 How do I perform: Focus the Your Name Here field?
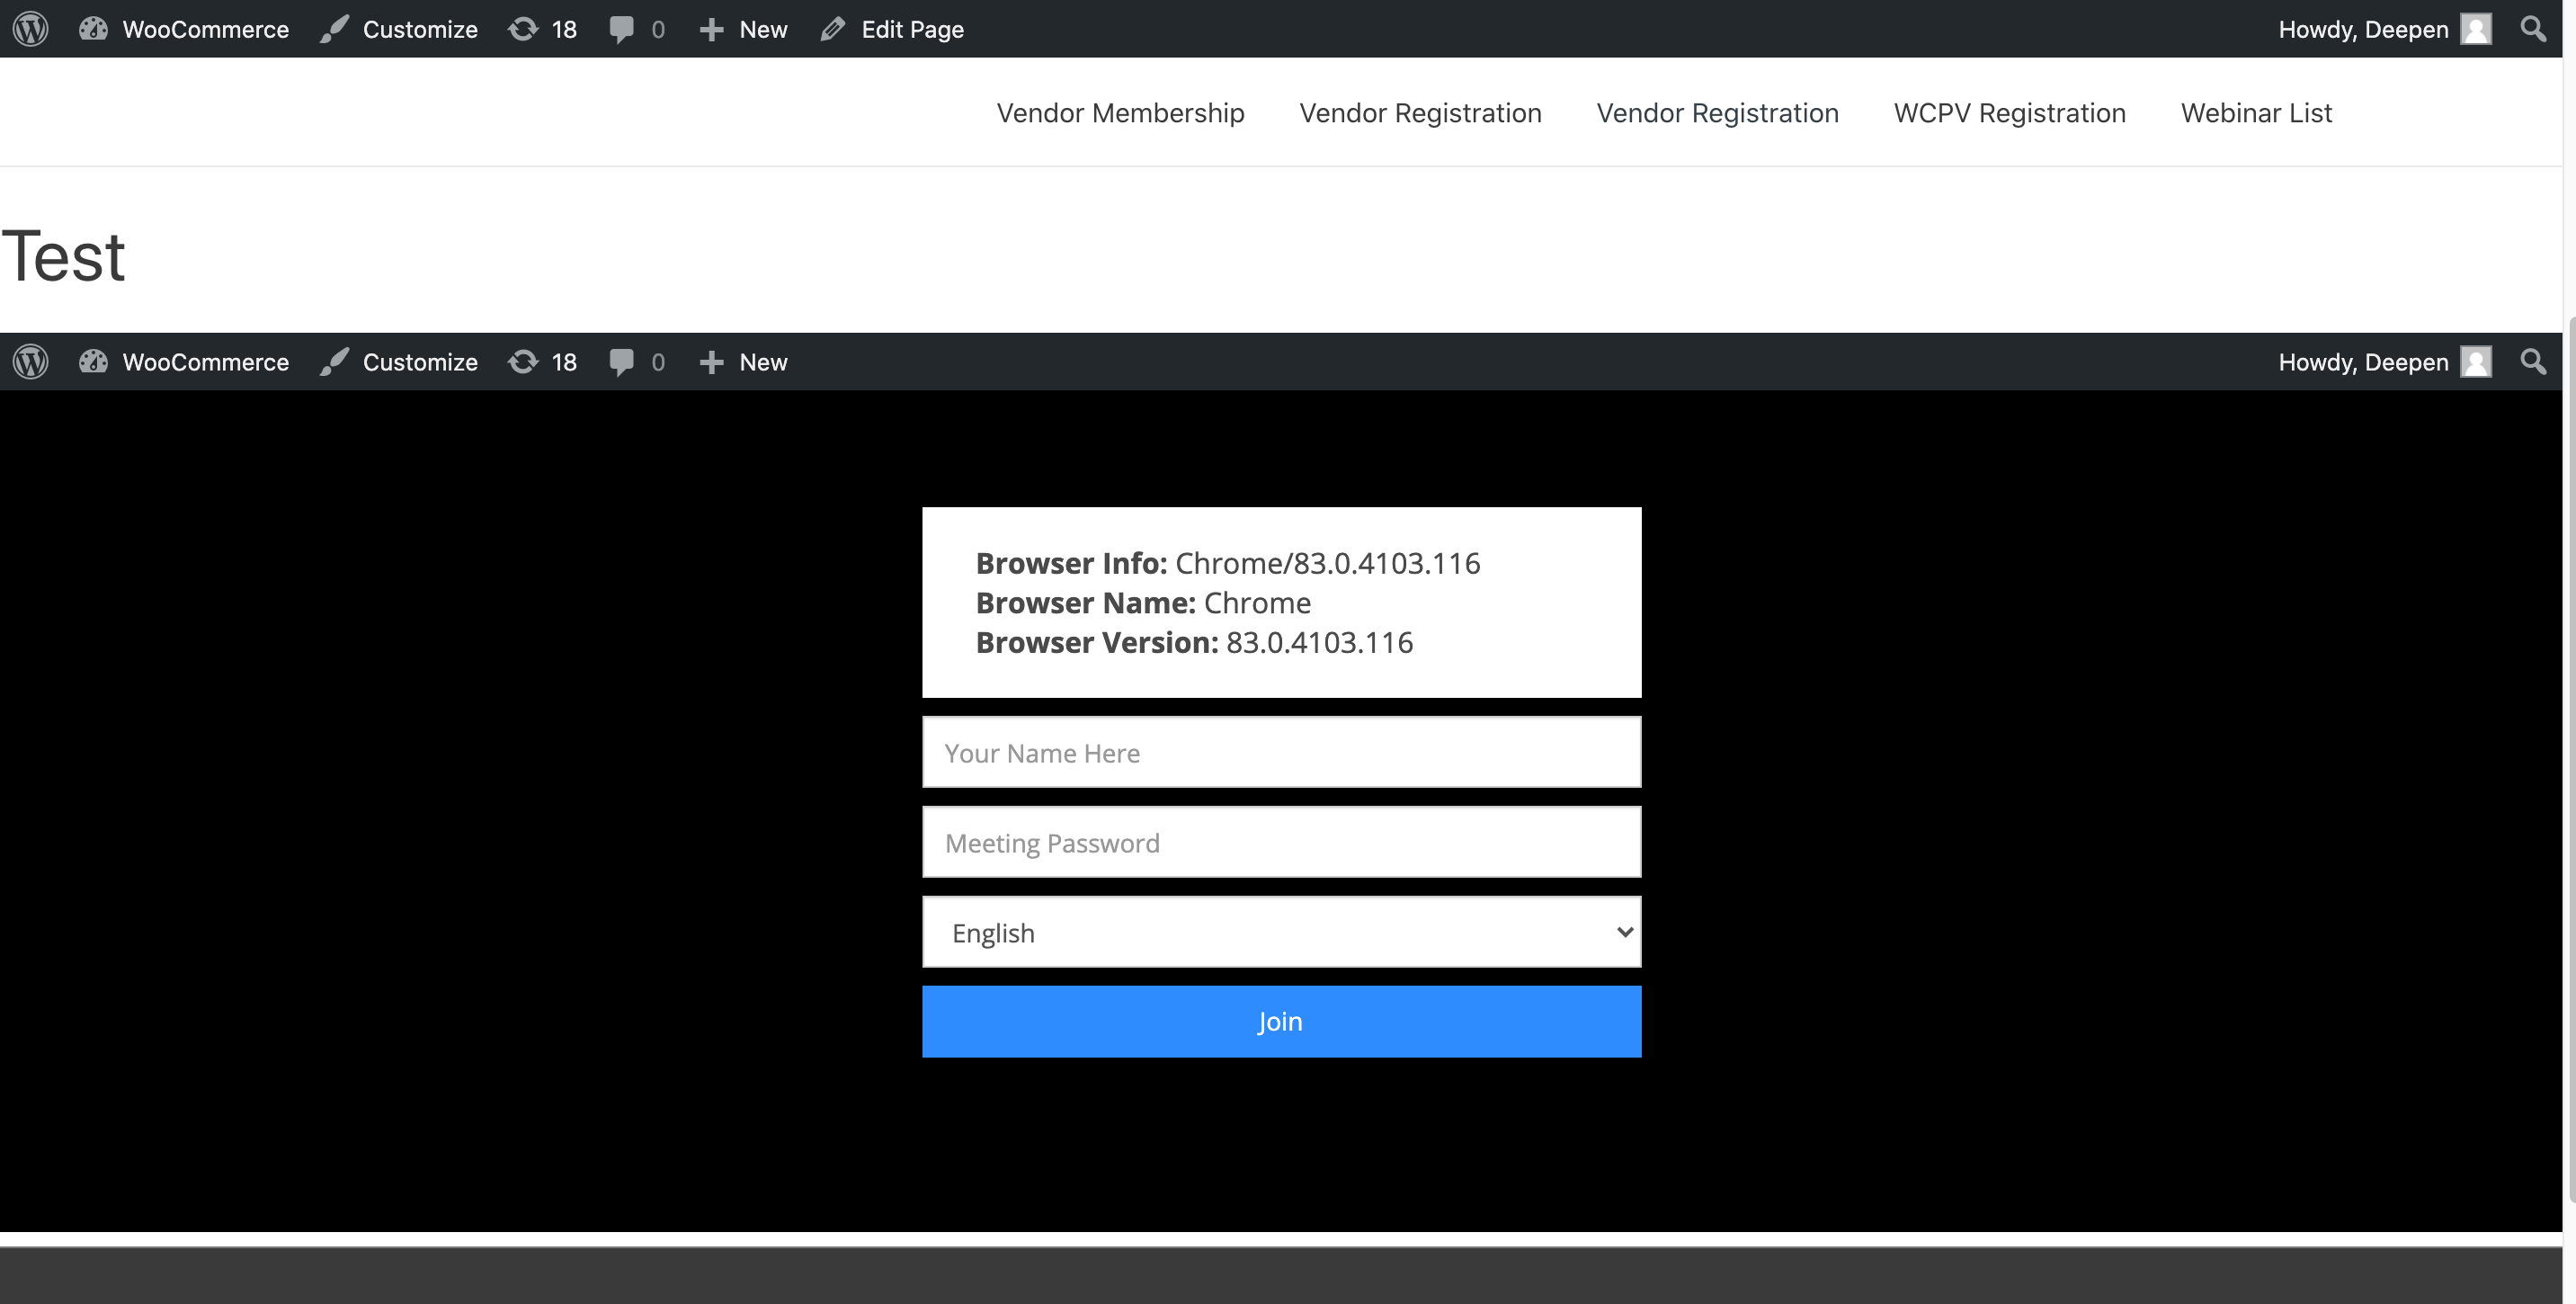click(x=1281, y=753)
